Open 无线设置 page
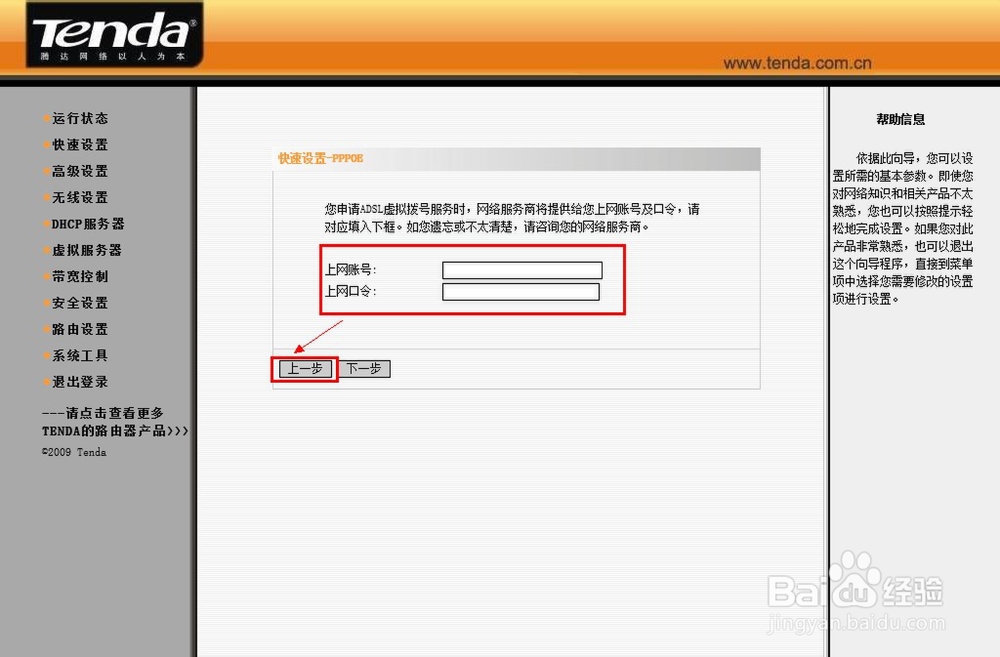This screenshot has height=657, width=1000. (80, 198)
